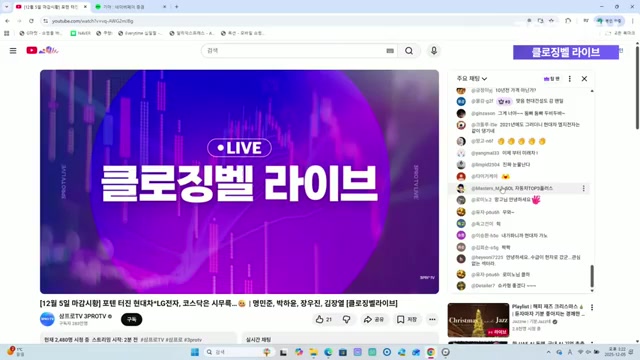Image resolution: width=640 pixels, height=360 pixels.
Task: Open the YouTube hamburger guide menu
Action: tap(13, 51)
